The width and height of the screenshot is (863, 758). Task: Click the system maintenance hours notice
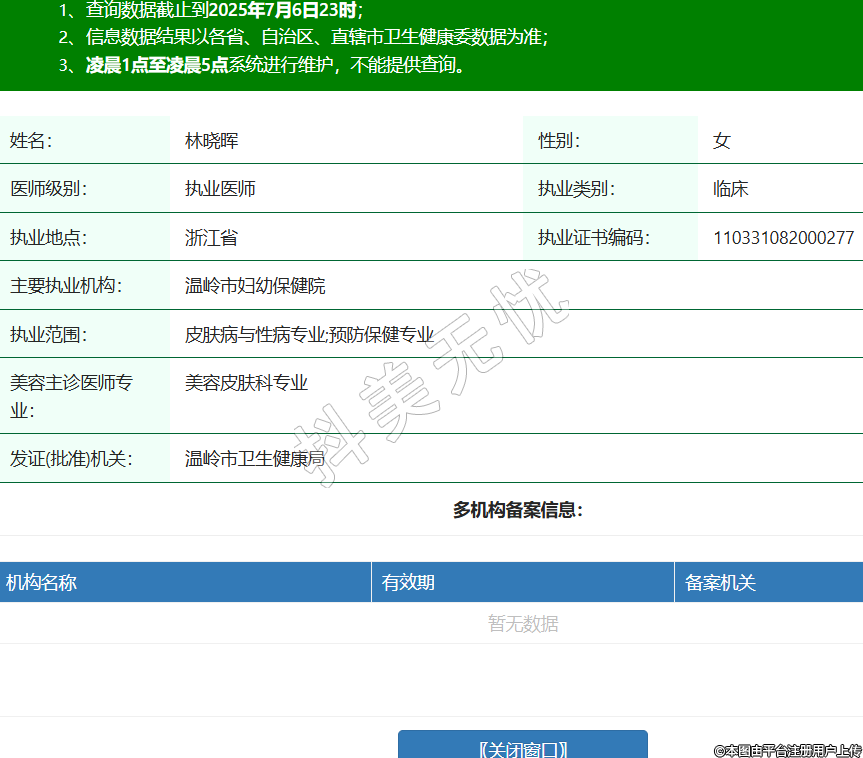[275, 66]
